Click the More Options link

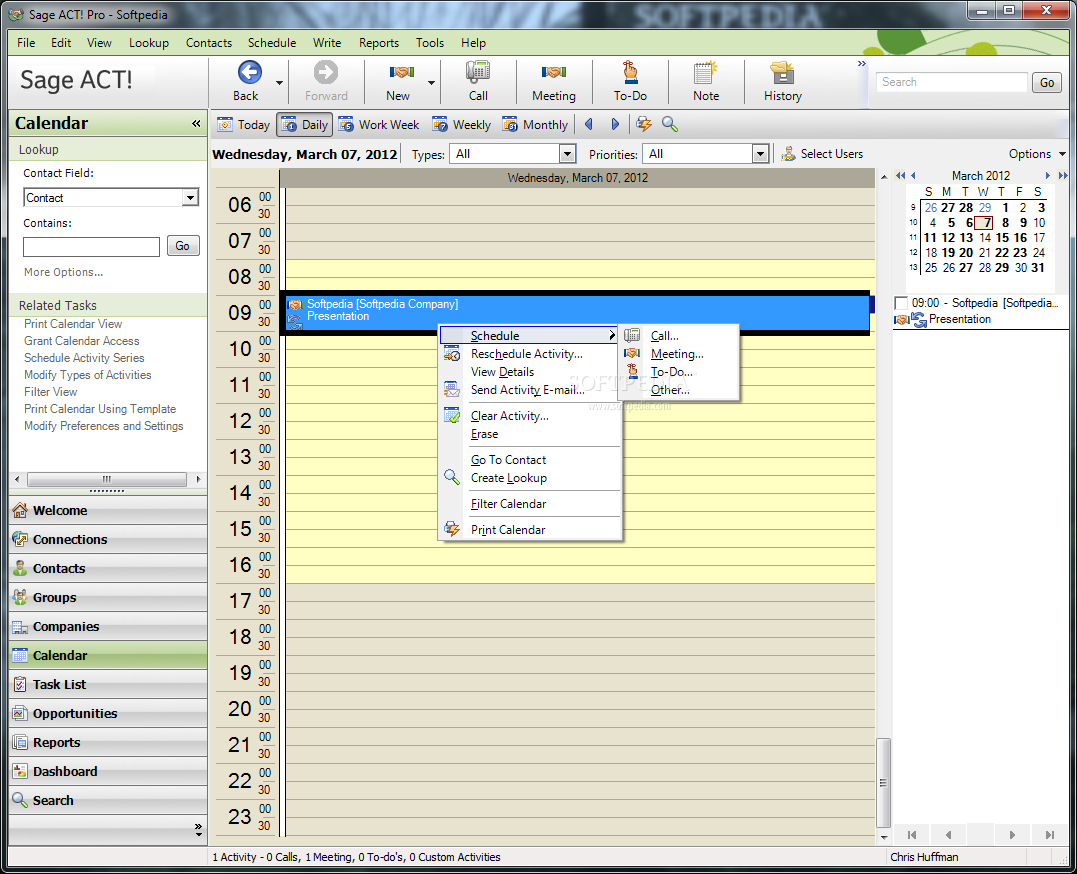pyautogui.click(x=63, y=272)
